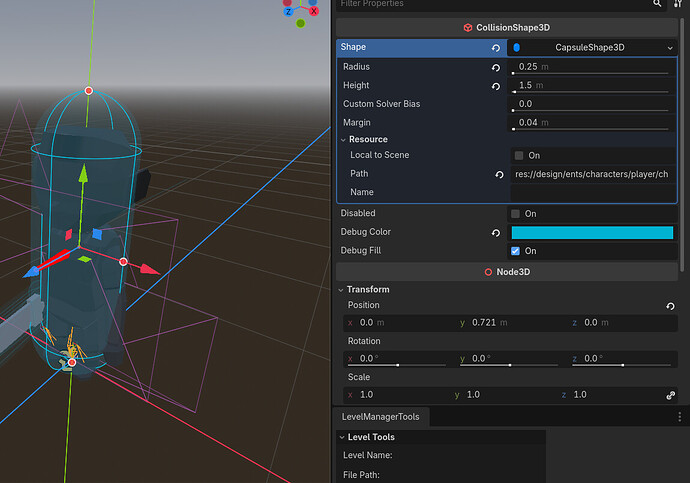Click the CollisionShape3D node type icon

click(x=468, y=28)
